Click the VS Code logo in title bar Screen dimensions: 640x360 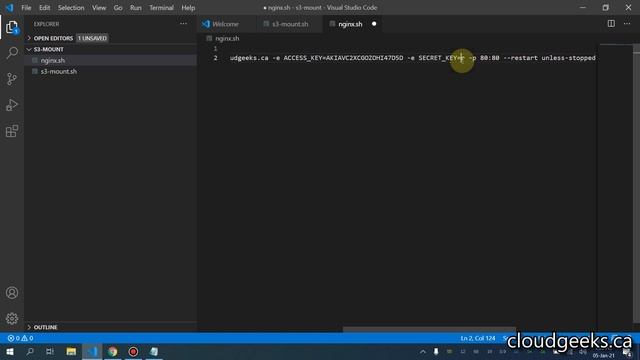(9, 7)
